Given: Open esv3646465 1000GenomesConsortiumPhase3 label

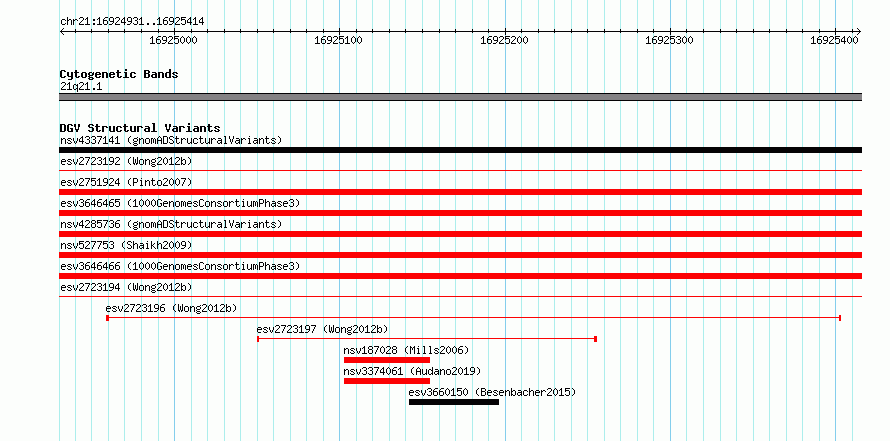Looking at the screenshot, I should pos(180,203).
